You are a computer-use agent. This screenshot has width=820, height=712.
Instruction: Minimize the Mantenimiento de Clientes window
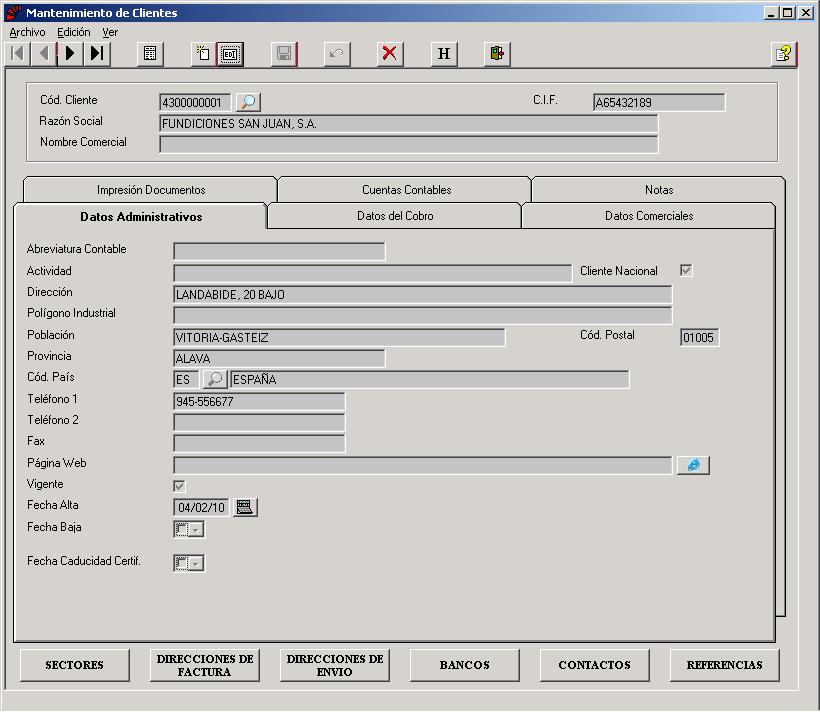pos(771,13)
